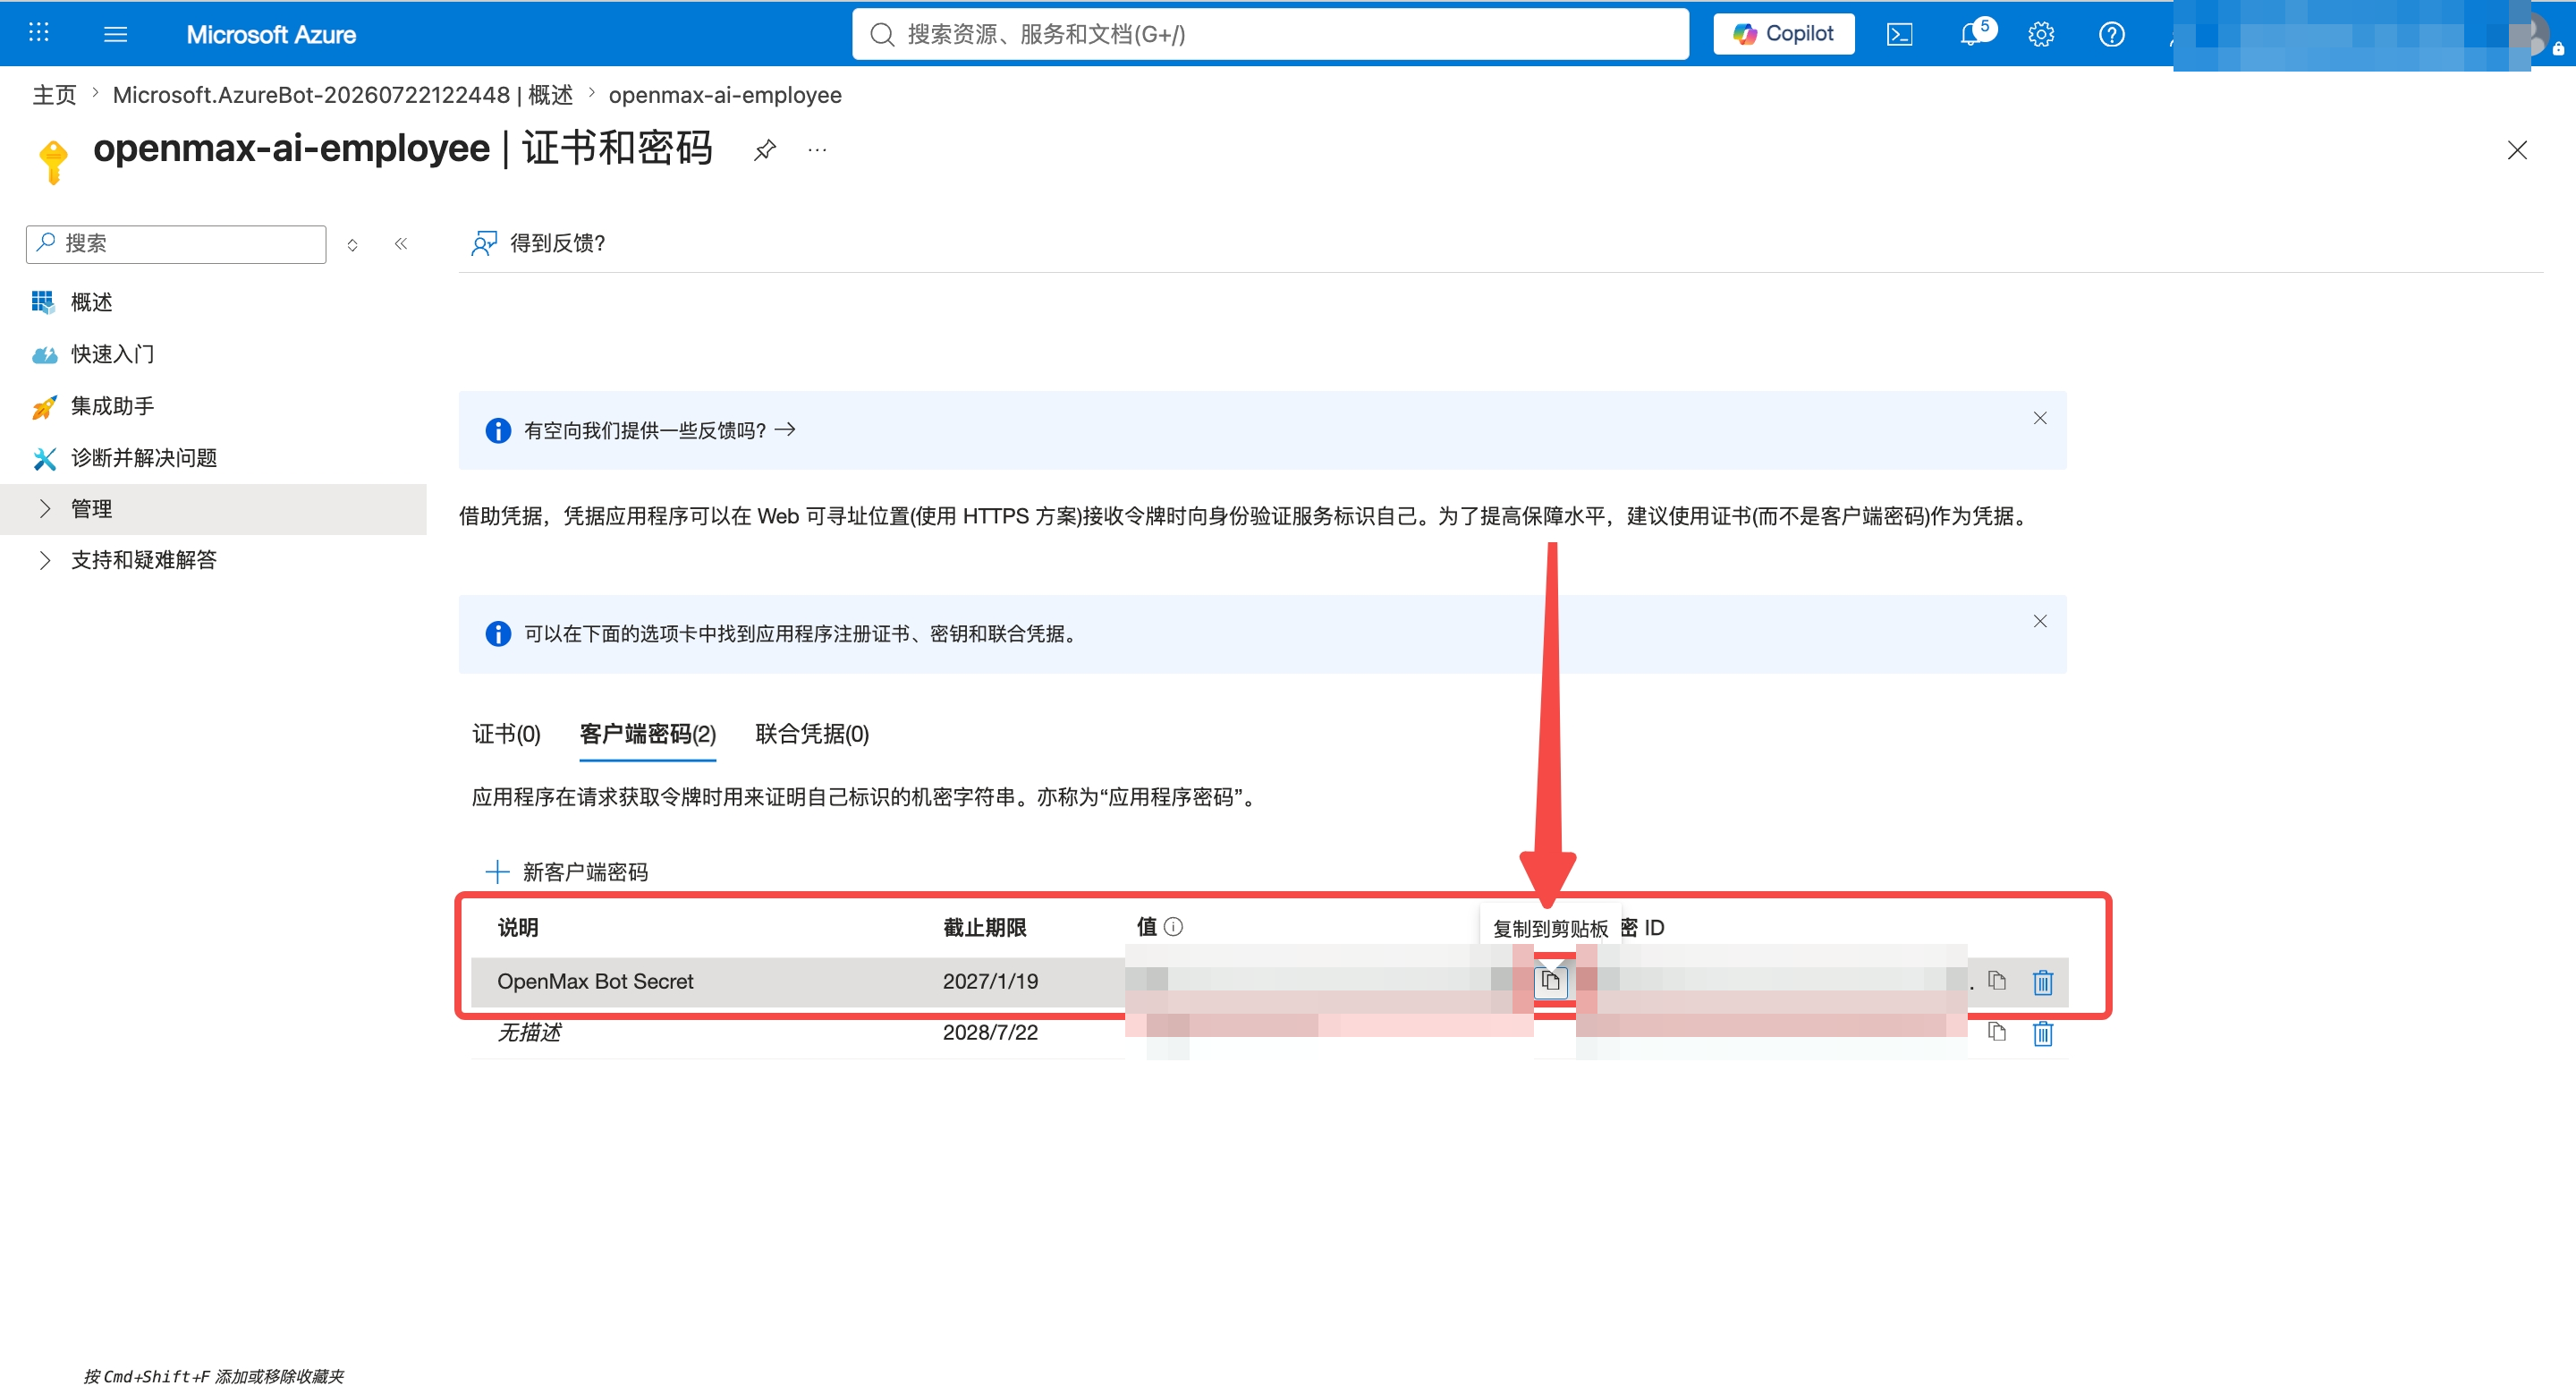
Task: Go to Microsoft Azure home logo
Action: 271,34
